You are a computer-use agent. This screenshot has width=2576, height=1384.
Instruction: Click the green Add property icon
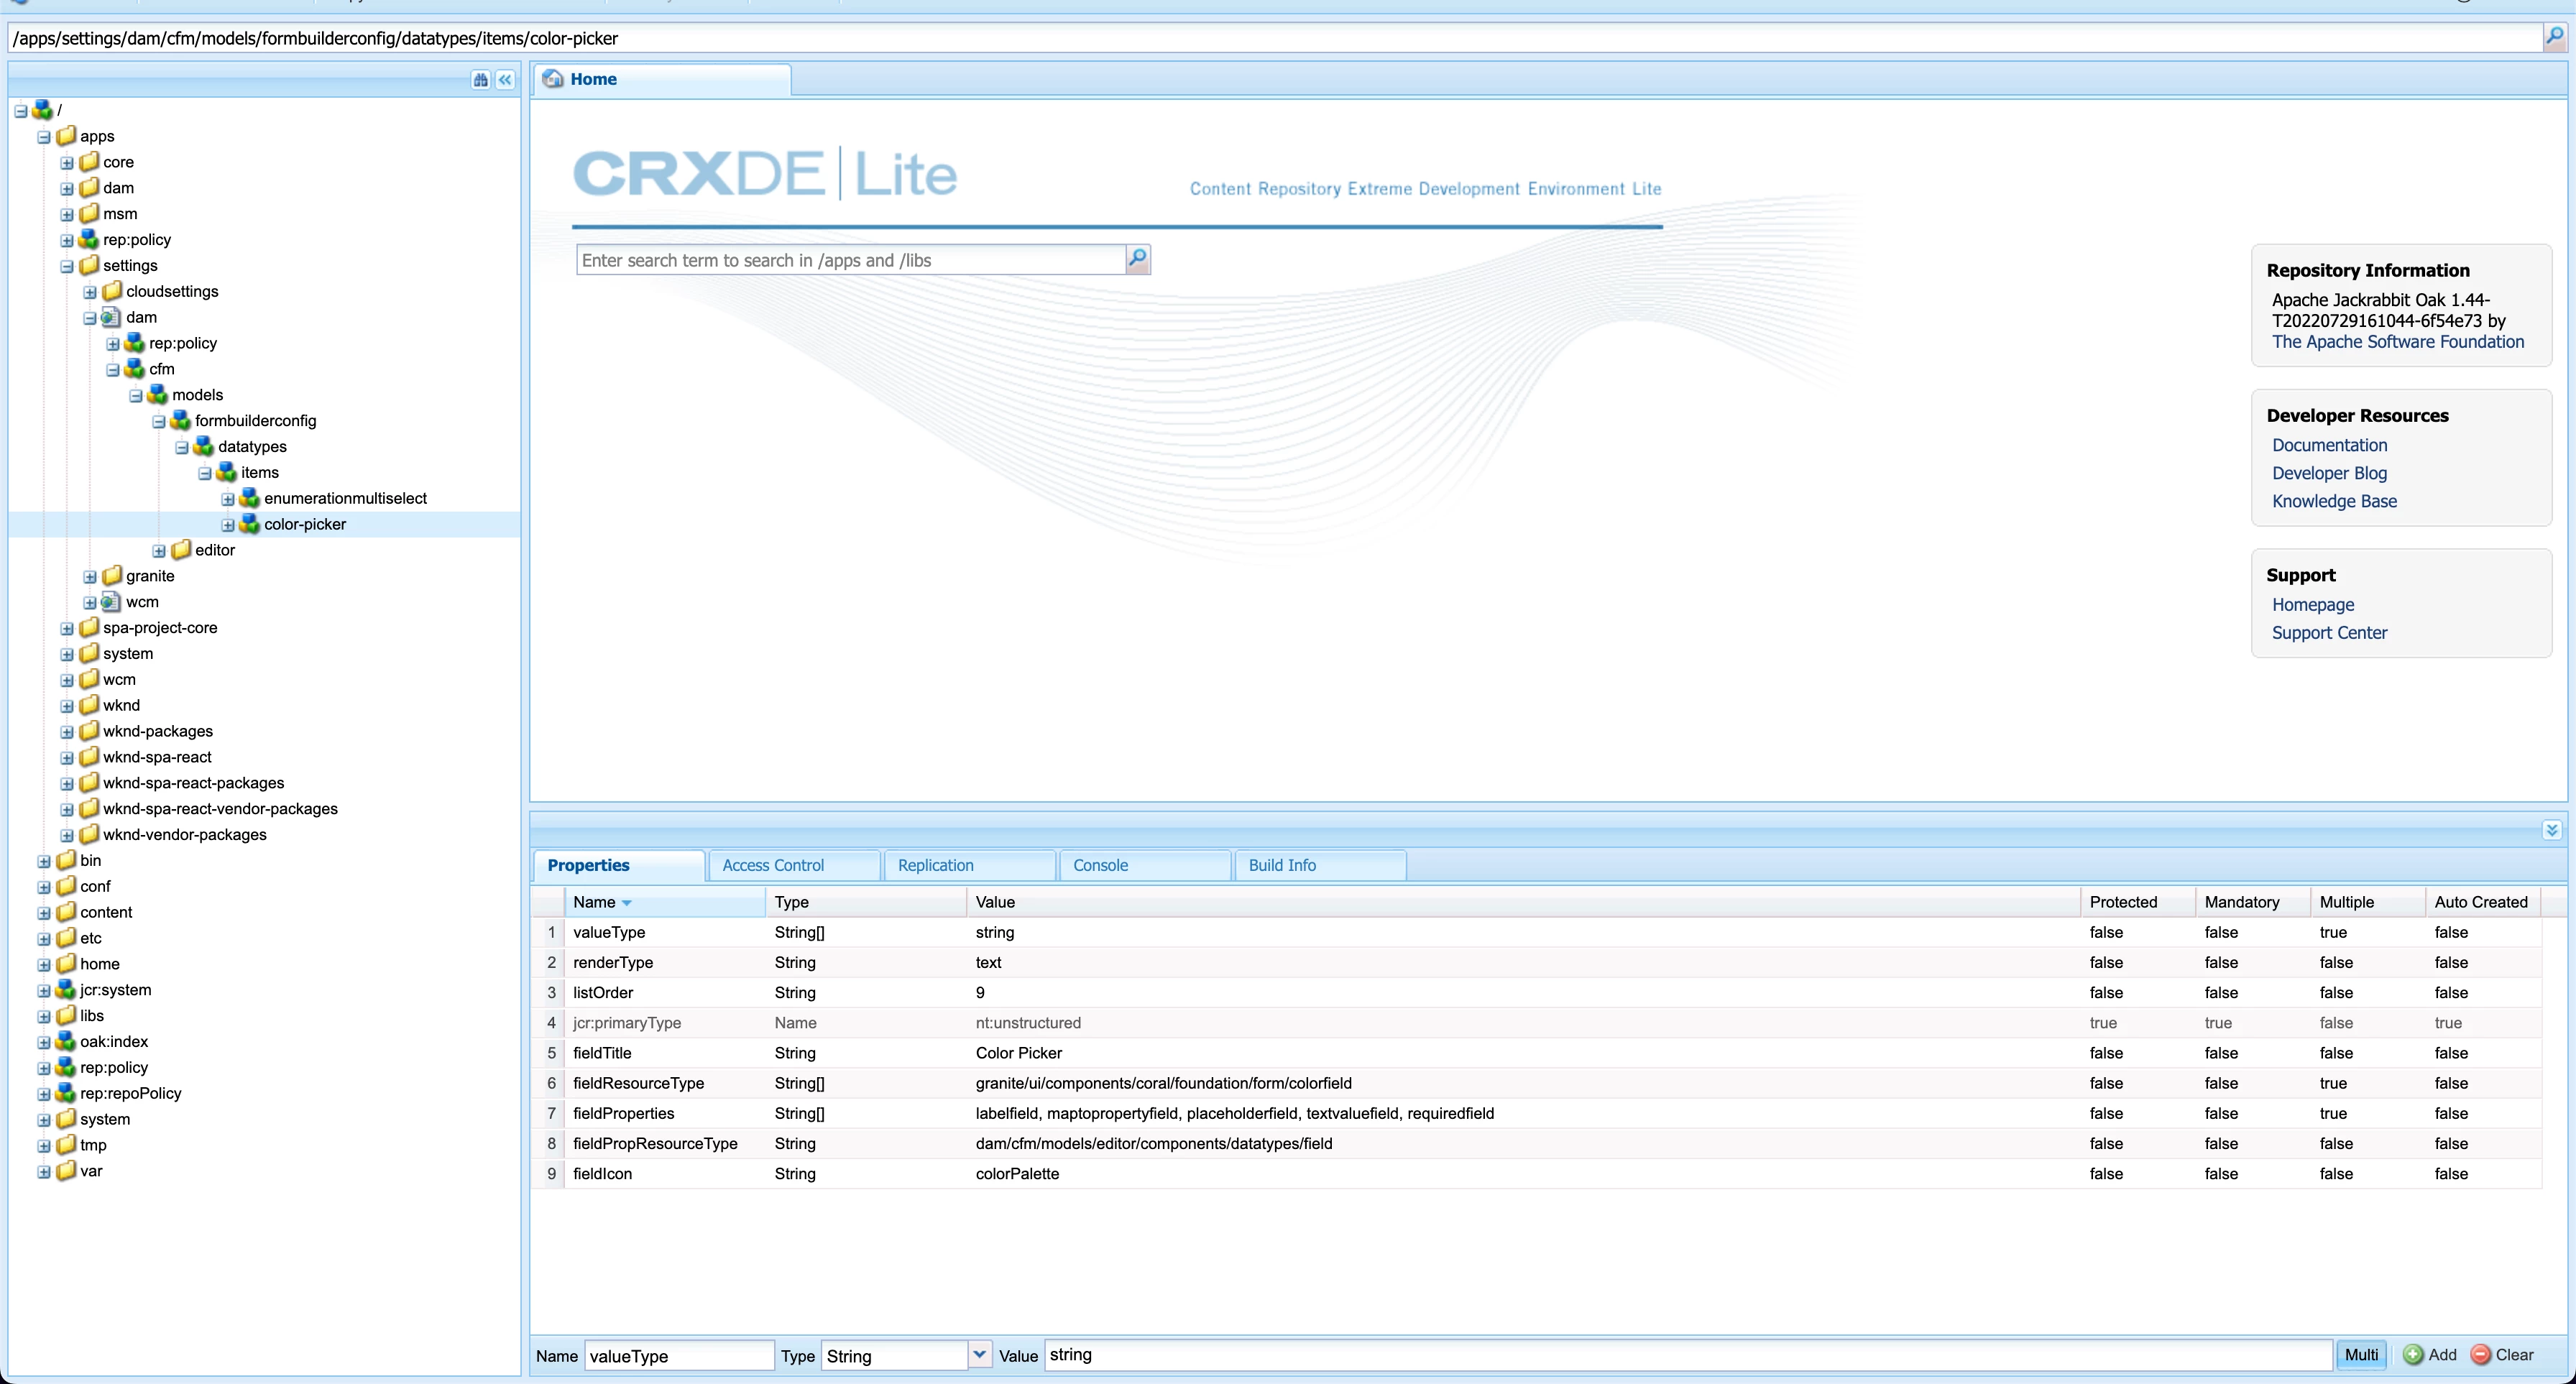[x=2413, y=1355]
